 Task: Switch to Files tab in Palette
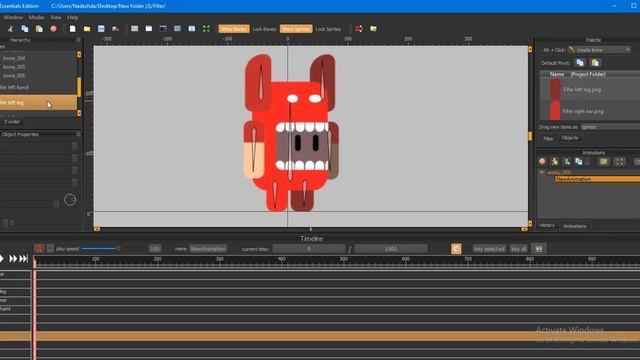click(x=548, y=139)
